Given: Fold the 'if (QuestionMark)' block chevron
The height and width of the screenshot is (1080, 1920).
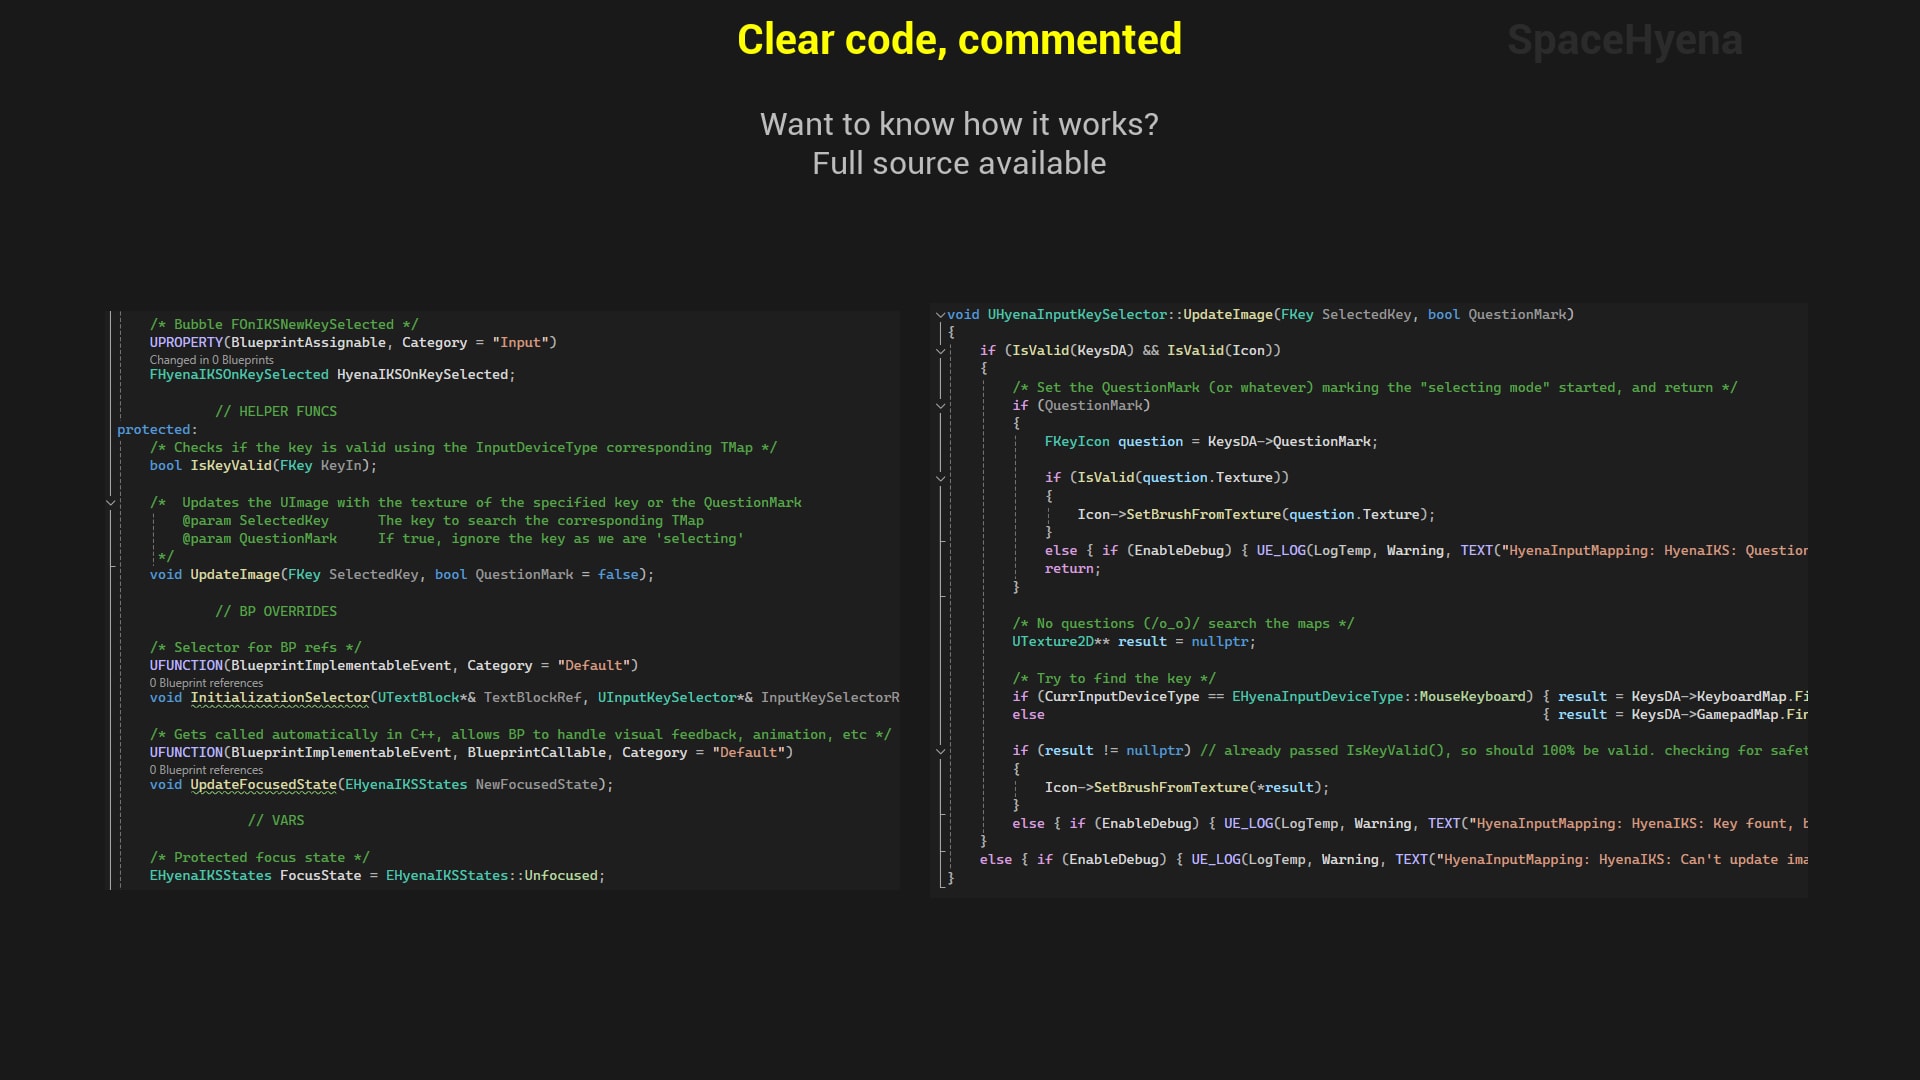Looking at the screenshot, I should (x=940, y=406).
